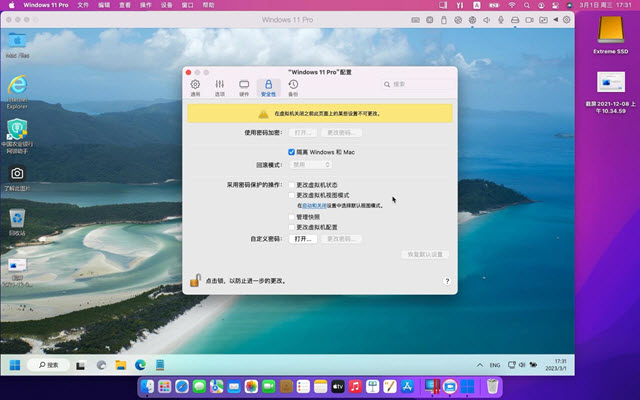Open the 通用 (General) gear tab in config dialog

click(195, 88)
